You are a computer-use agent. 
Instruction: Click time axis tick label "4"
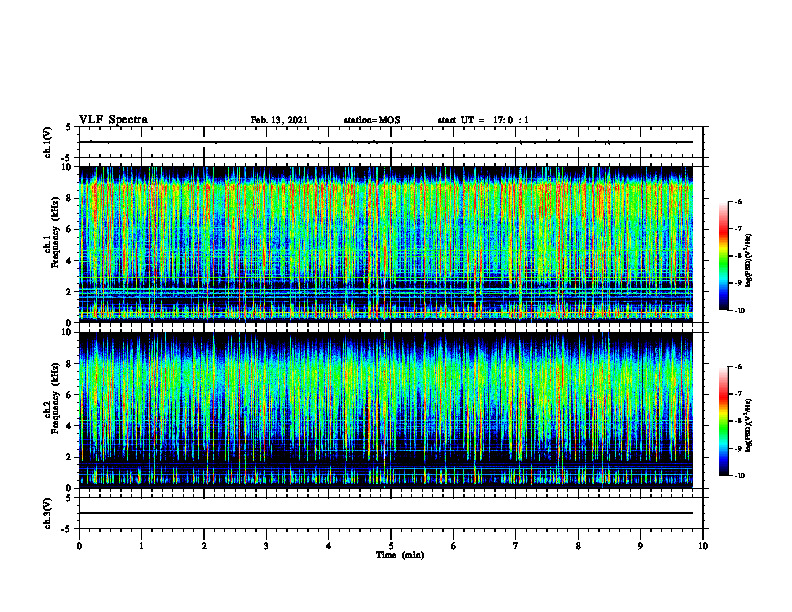(329, 546)
